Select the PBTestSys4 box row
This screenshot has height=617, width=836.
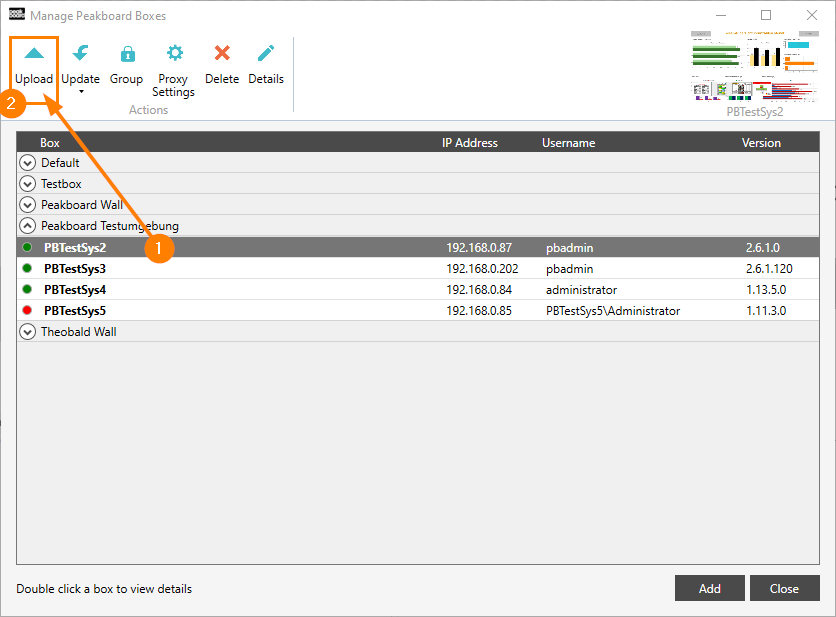tap(418, 290)
